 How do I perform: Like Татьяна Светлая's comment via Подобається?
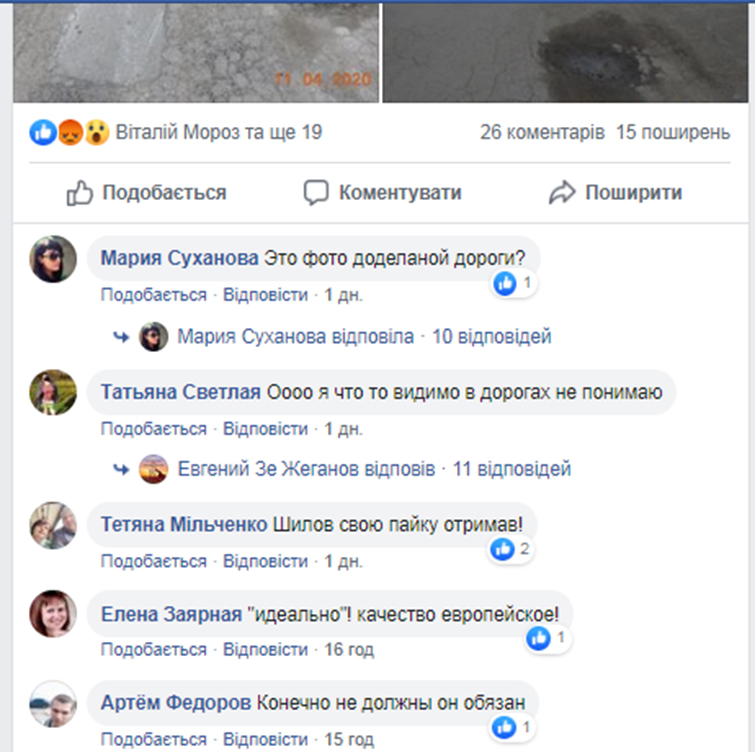(x=154, y=428)
